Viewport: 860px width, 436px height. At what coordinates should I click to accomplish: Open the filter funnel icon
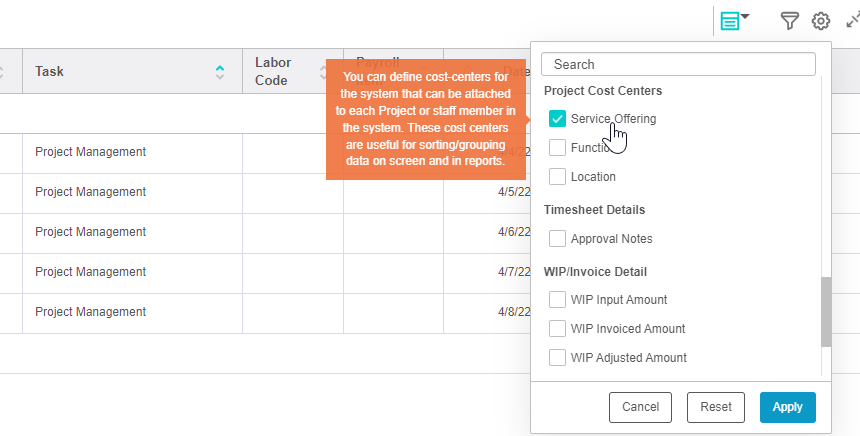(x=789, y=21)
